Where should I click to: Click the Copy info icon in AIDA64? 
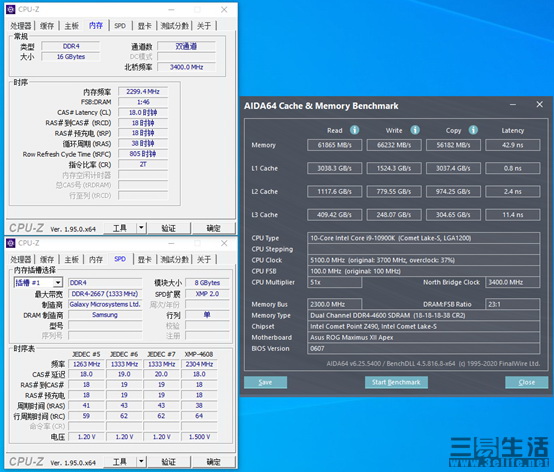pyautogui.click(x=473, y=130)
